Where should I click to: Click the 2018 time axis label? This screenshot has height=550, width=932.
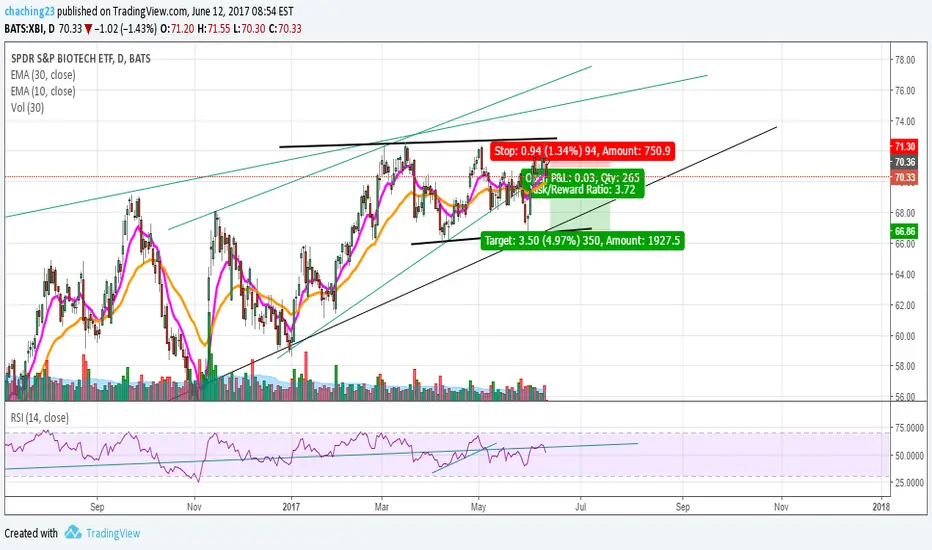click(881, 507)
